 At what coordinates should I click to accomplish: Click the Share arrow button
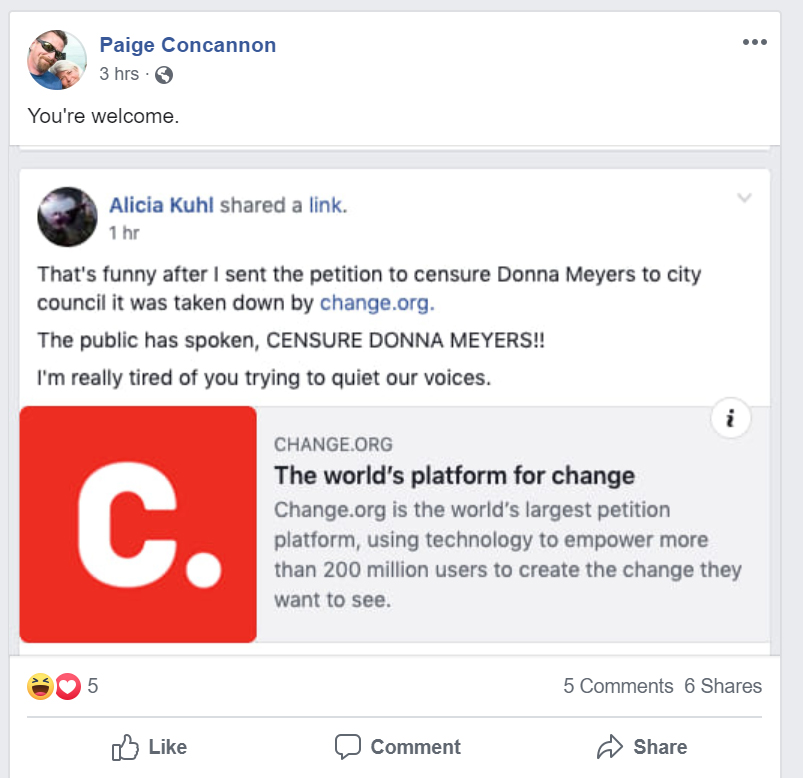[x=641, y=747]
